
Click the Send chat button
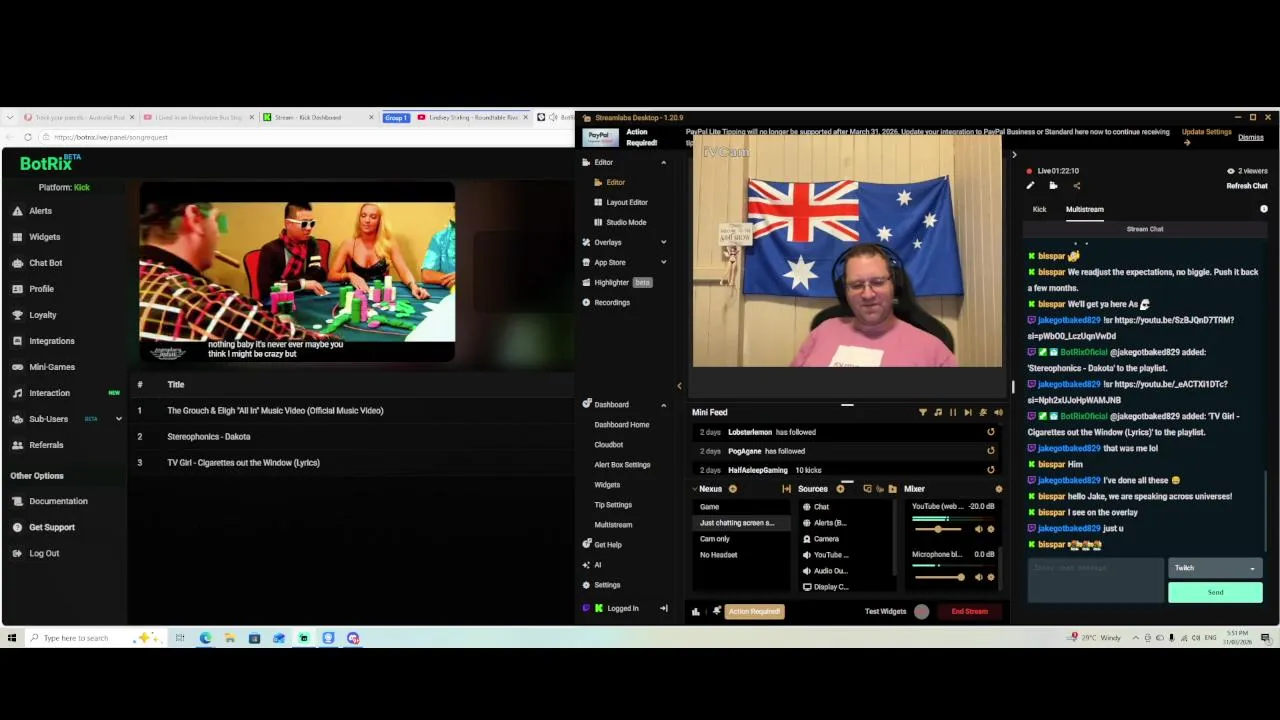tap(1215, 592)
